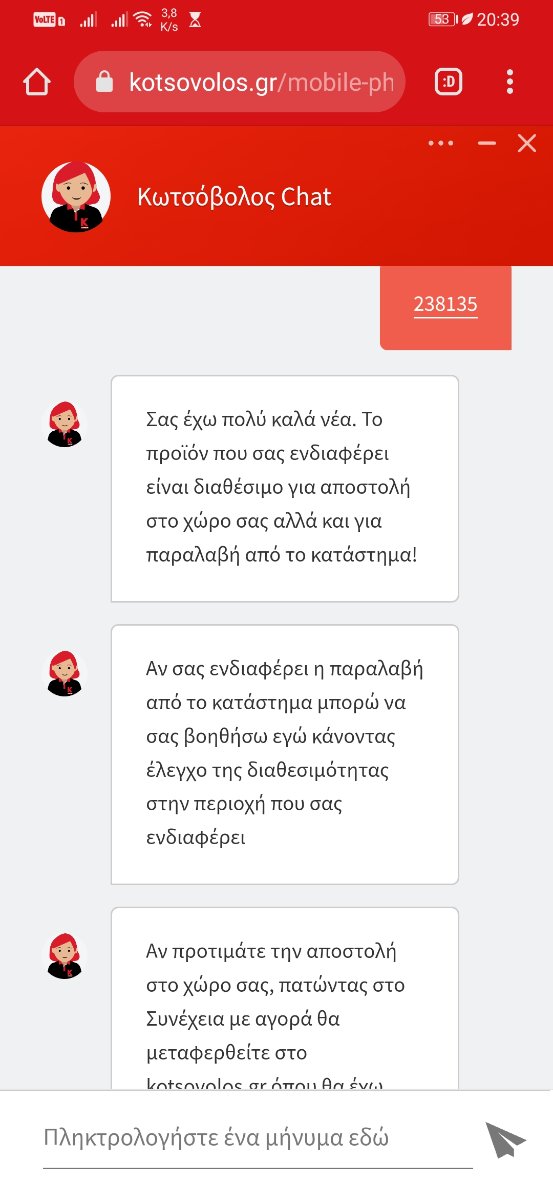Open chat options via horizontal dots
The width and height of the screenshot is (553, 1200).
(x=441, y=144)
